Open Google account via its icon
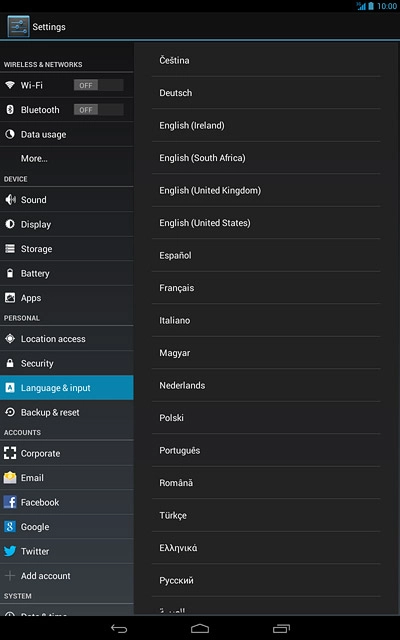Screen dimensions: 400x640 tap(10, 527)
